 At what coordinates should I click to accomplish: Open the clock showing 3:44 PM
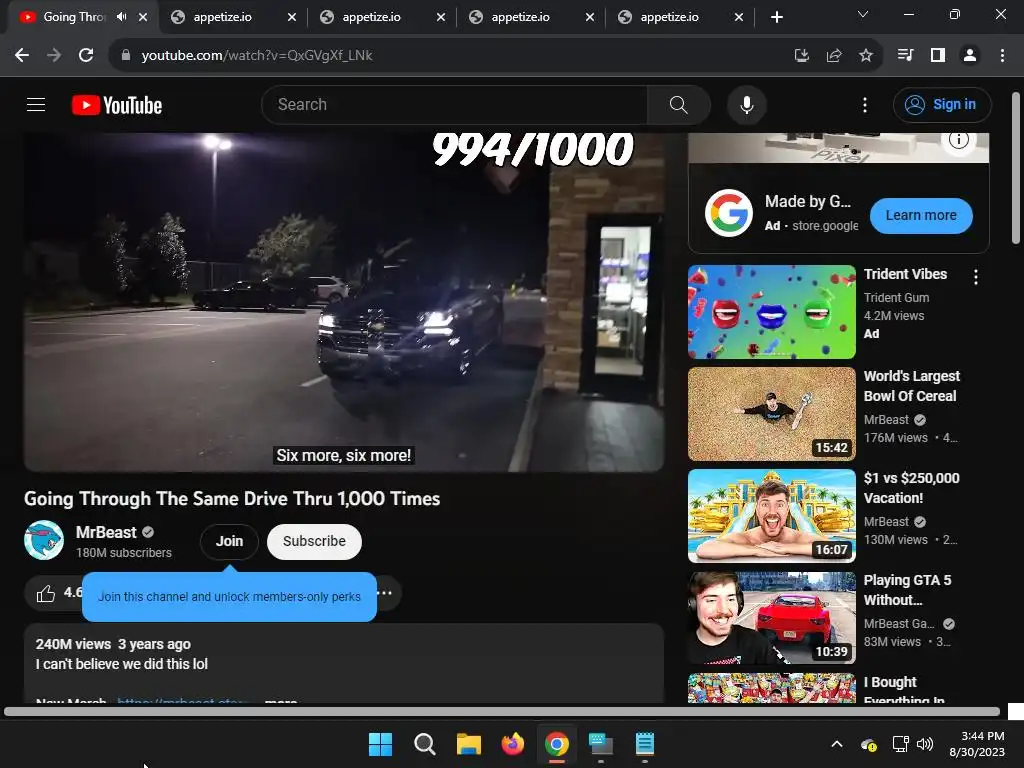[977, 744]
